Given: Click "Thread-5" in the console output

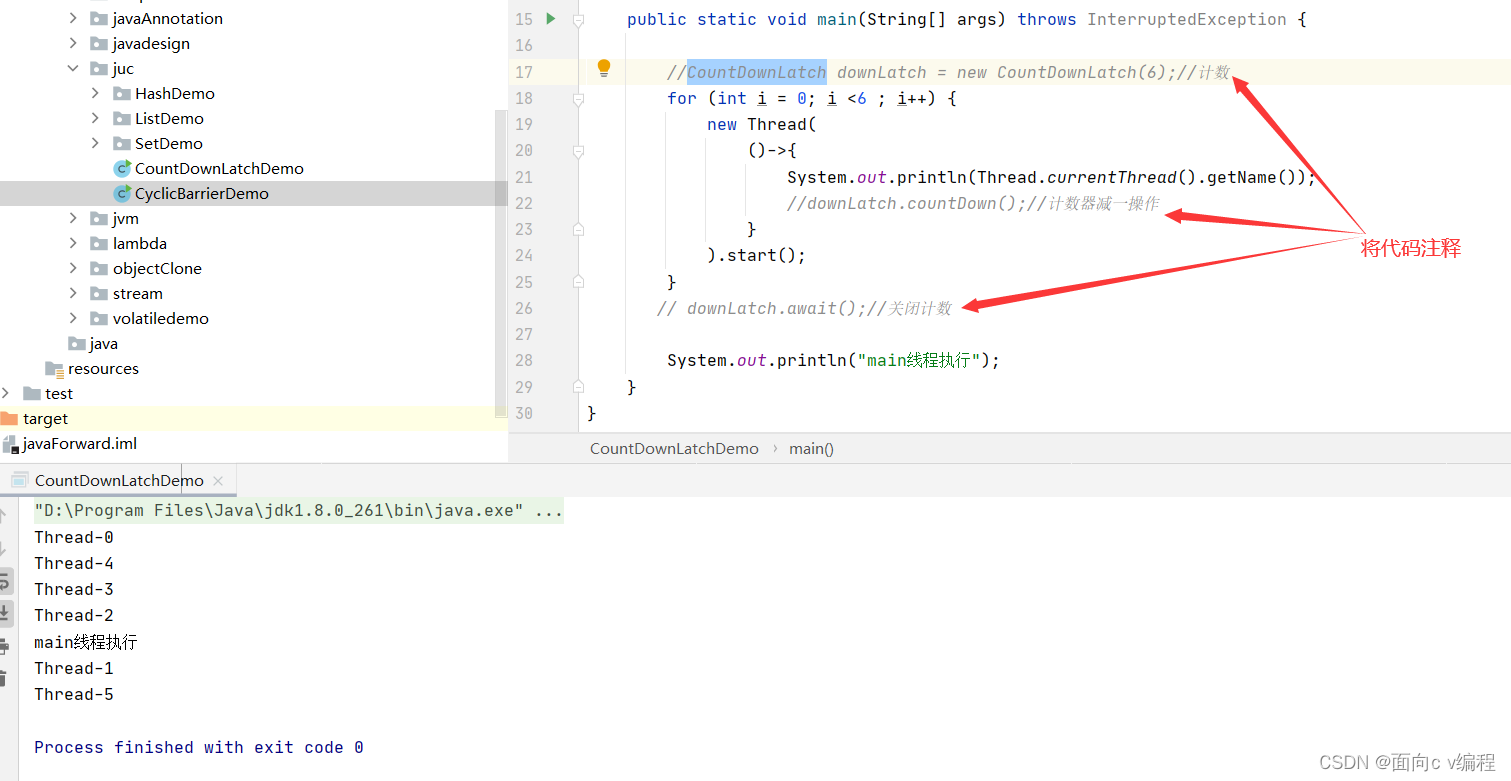Looking at the screenshot, I should point(74,694).
